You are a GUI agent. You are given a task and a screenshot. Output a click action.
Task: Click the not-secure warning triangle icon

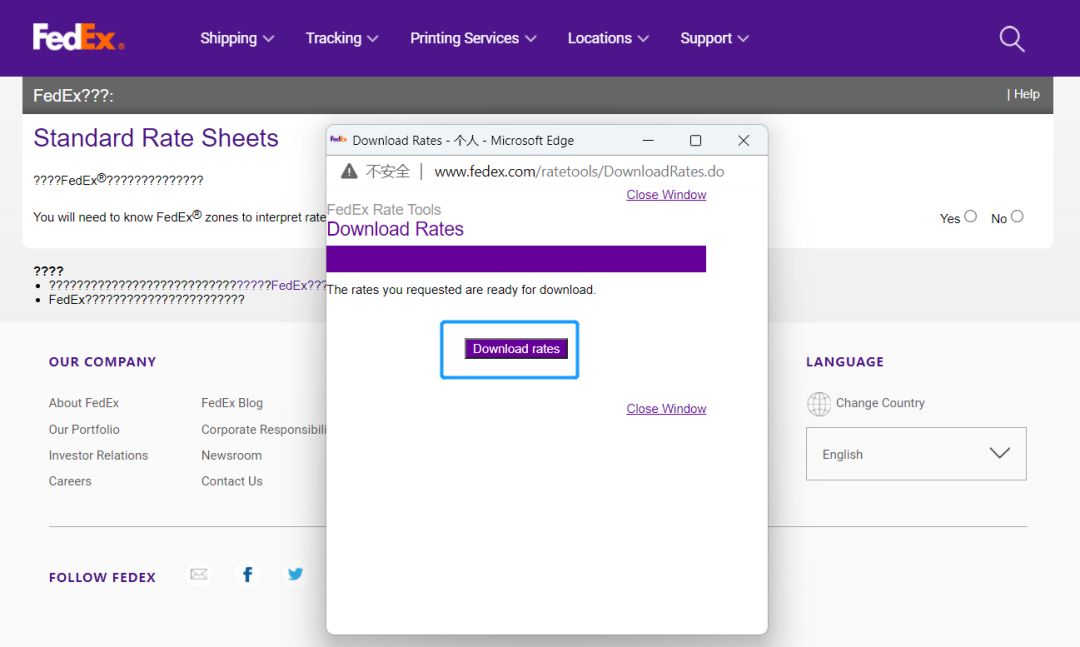349,172
